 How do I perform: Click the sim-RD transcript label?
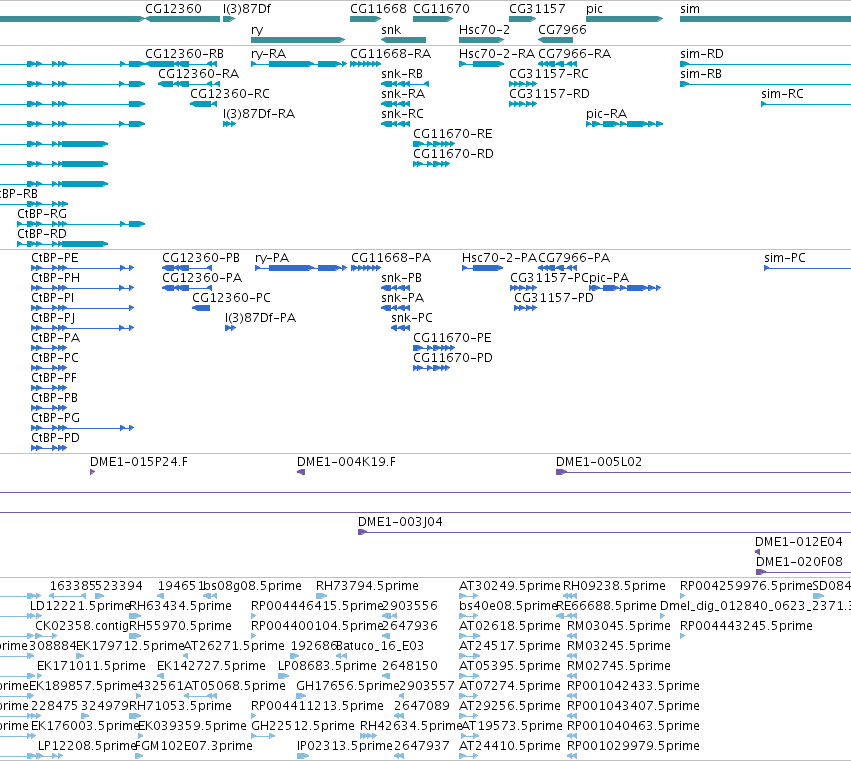[x=702, y=54]
